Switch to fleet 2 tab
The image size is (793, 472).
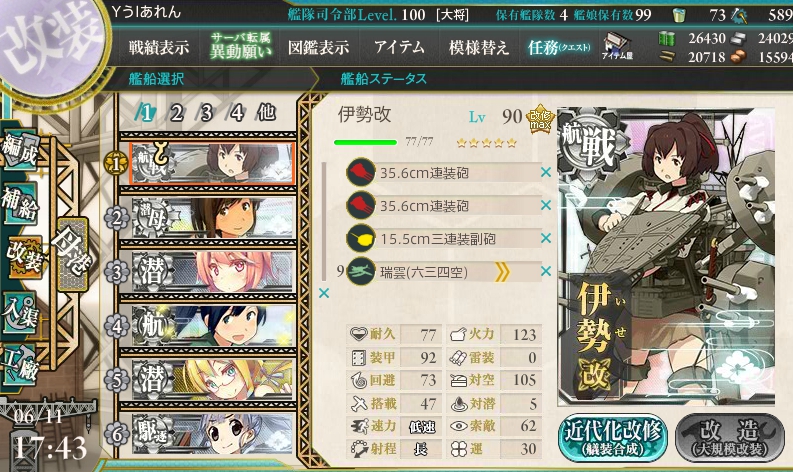[x=176, y=113]
